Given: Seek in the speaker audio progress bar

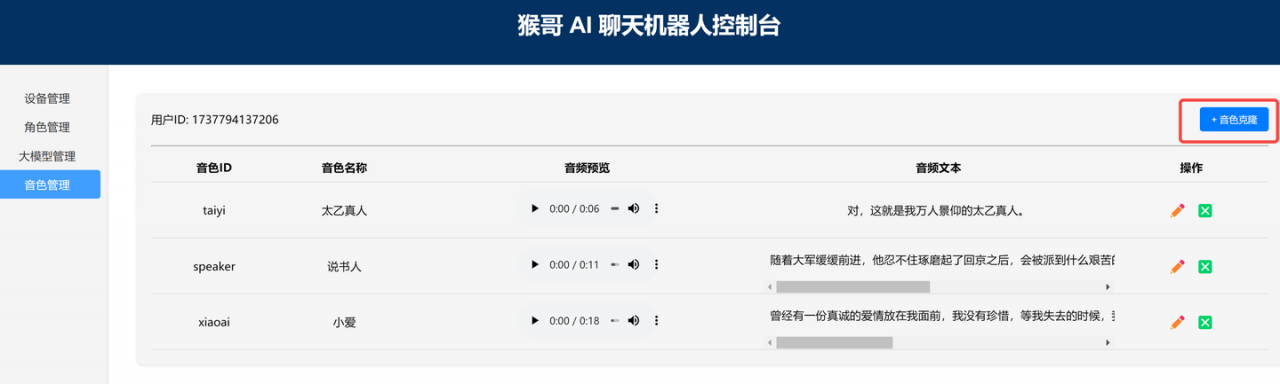Looking at the screenshot, I should click(615, 265).
